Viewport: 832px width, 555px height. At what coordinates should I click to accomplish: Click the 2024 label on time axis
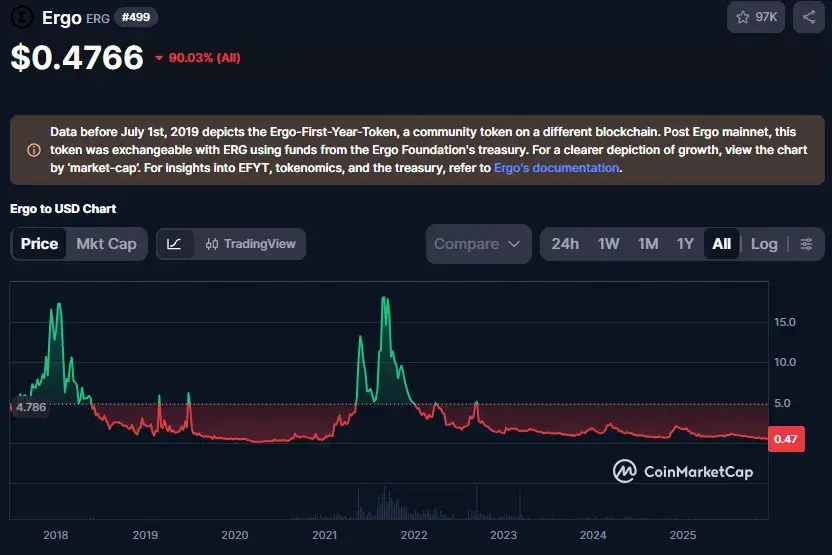pyautogui.click(x=593, y=535)
